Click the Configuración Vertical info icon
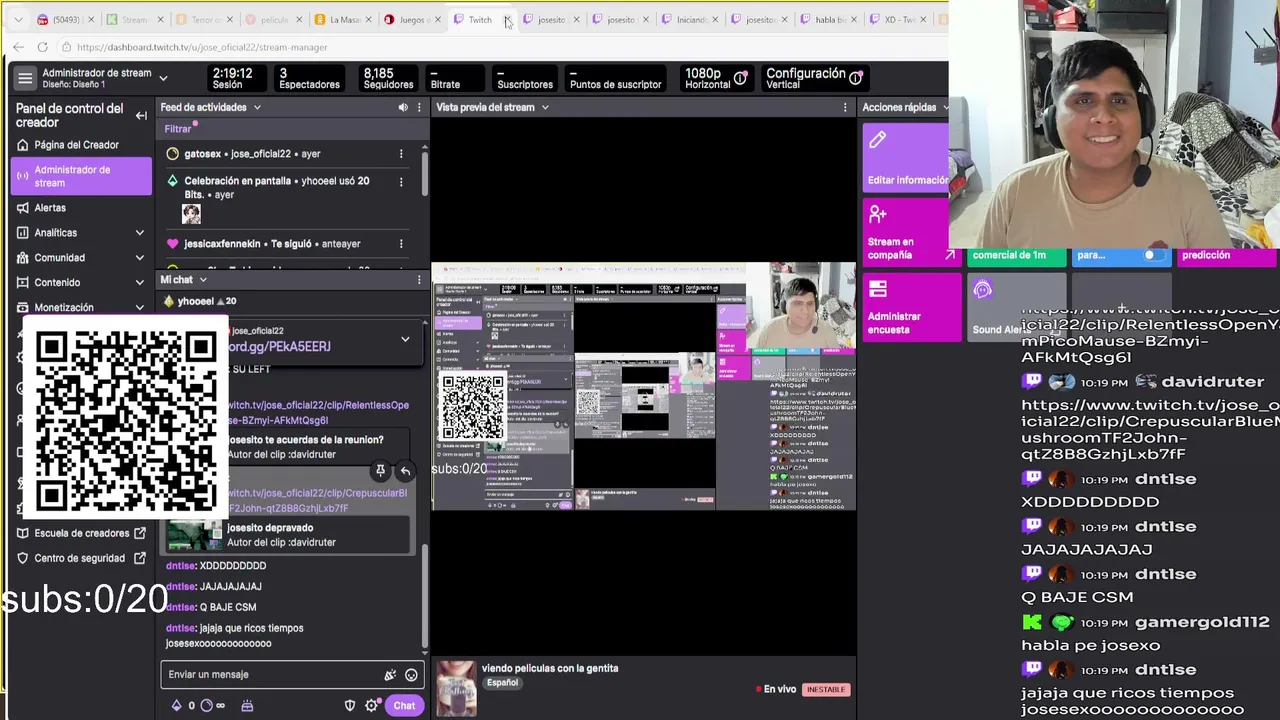The height and width of the screenshot is (720, 1280). (856, 78)
